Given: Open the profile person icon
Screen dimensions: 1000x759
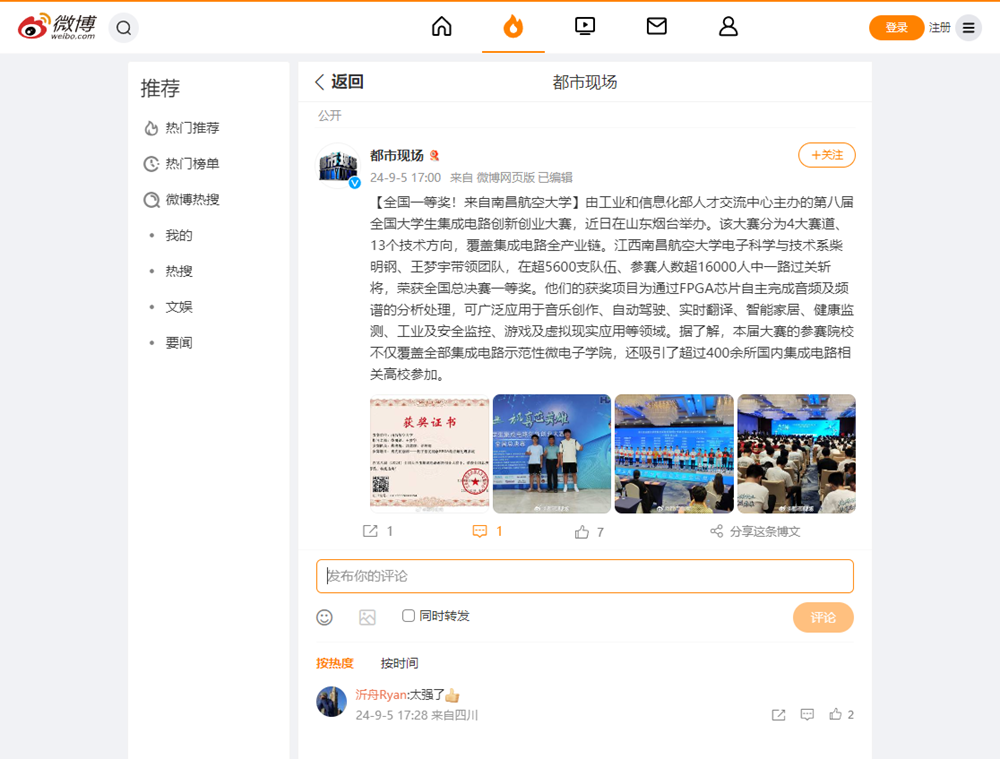Looking at the screenshot, I should coord(728,27).
